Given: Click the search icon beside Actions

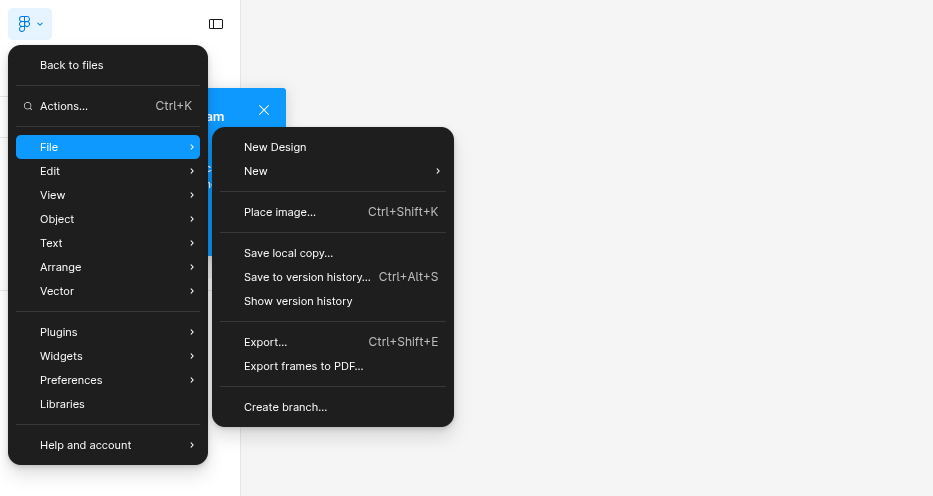Looking at the screenshot, I should click(x=28, y=106).
